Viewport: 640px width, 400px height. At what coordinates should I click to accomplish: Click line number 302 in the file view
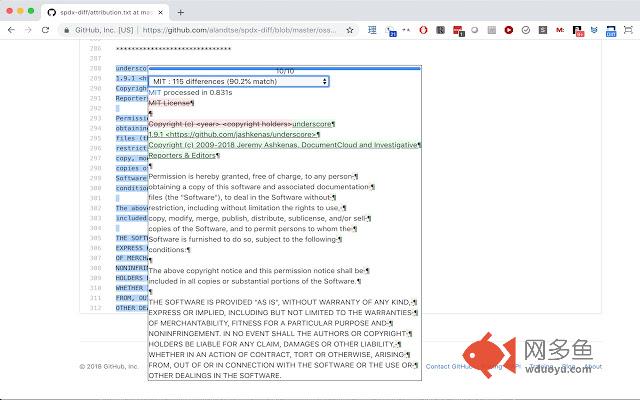(96, 208)
